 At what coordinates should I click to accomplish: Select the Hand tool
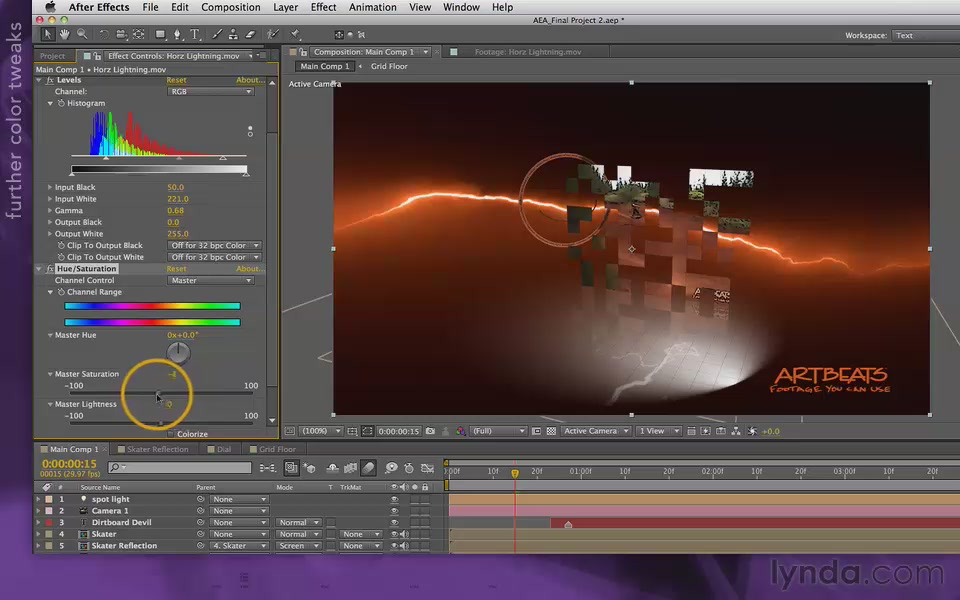point(64,34)
